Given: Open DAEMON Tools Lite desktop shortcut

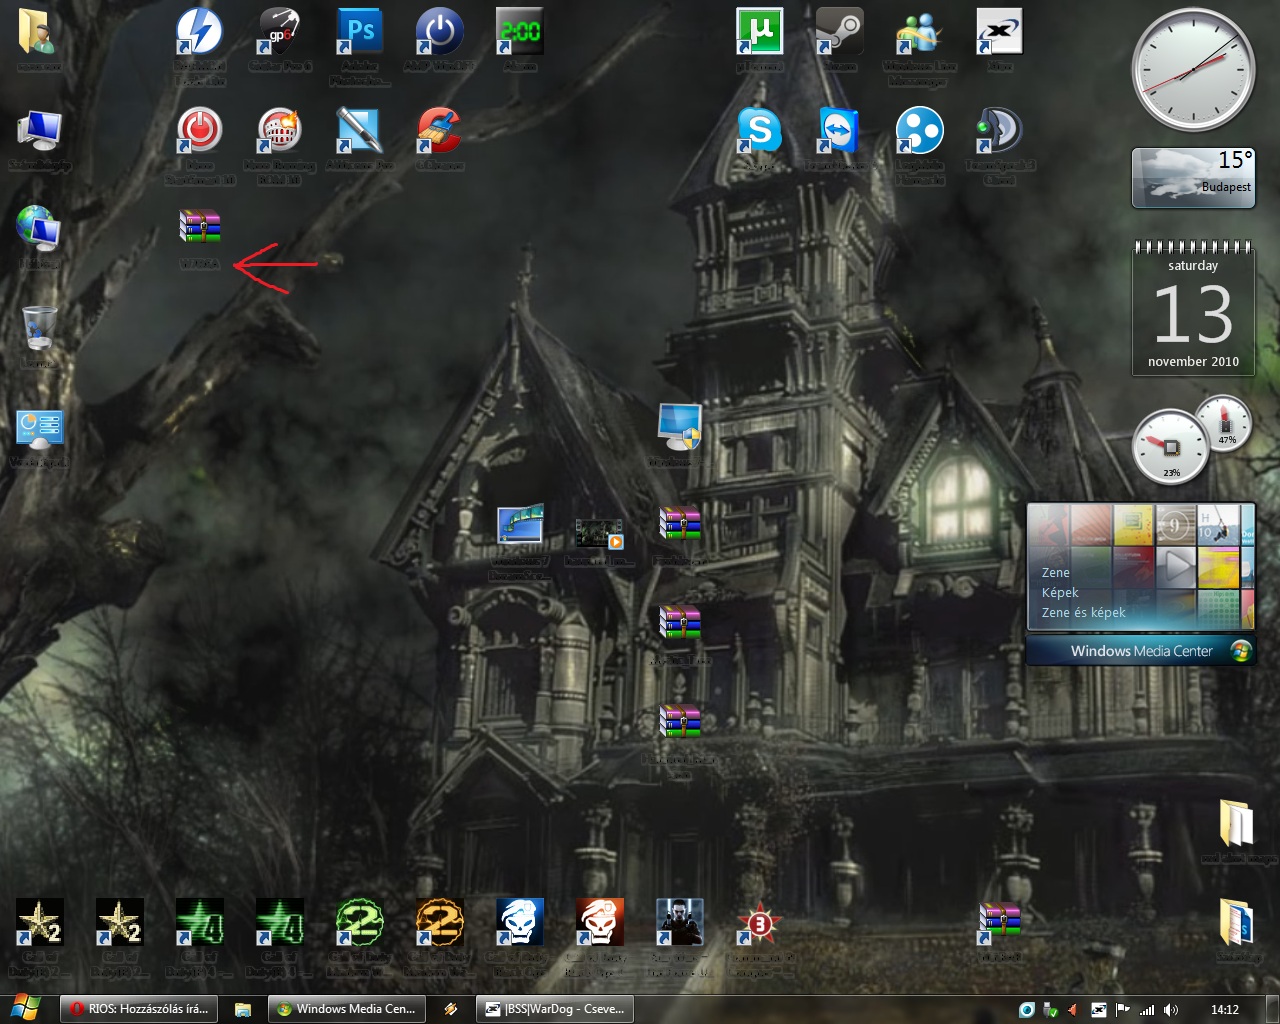Looking at the screenshot, I should (x=199, y=32).
